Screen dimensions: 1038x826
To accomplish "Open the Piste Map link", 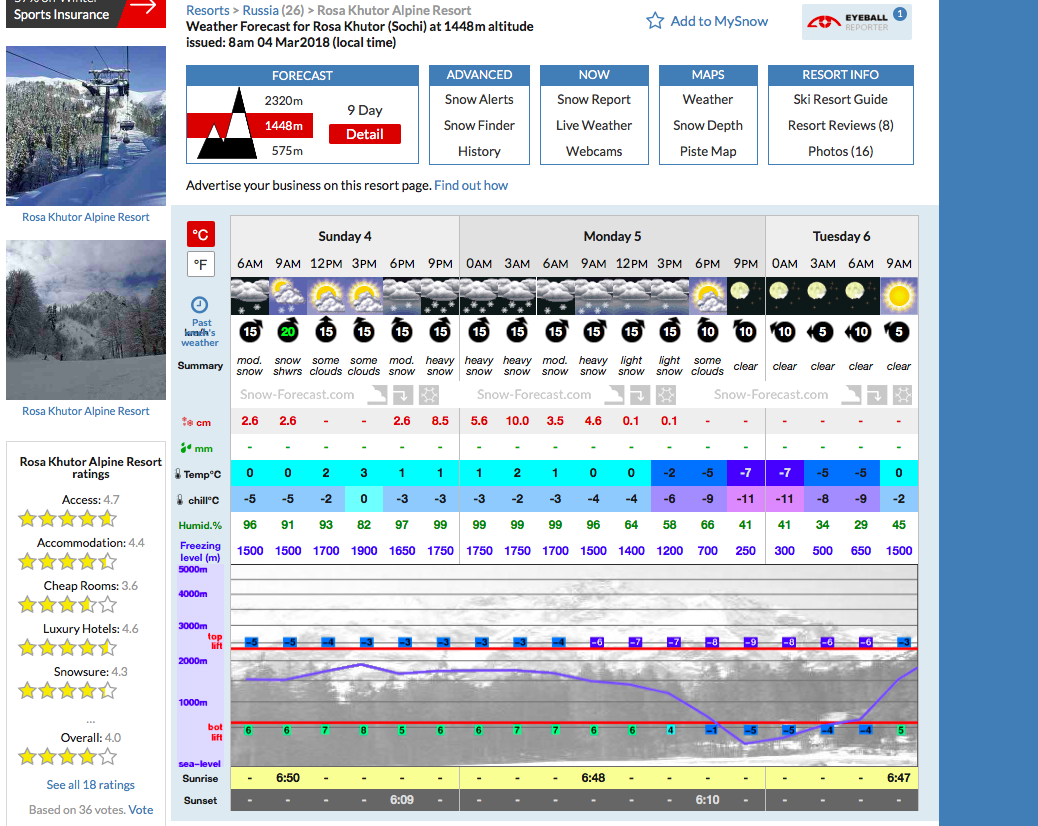I will pos(708,152).
